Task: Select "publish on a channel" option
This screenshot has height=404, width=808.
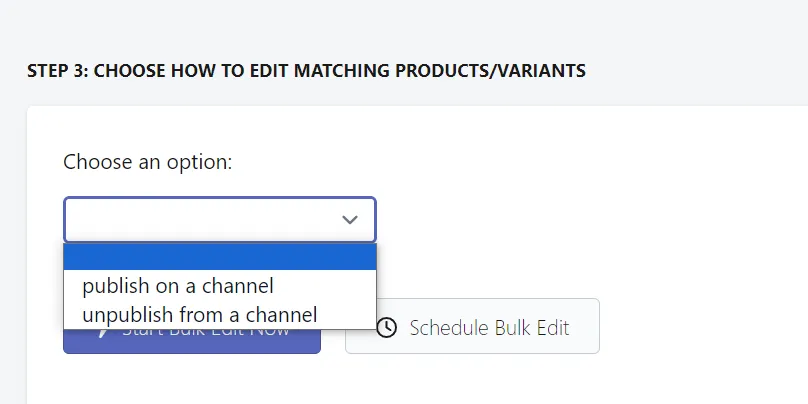Action: click(x=220, y=285)
